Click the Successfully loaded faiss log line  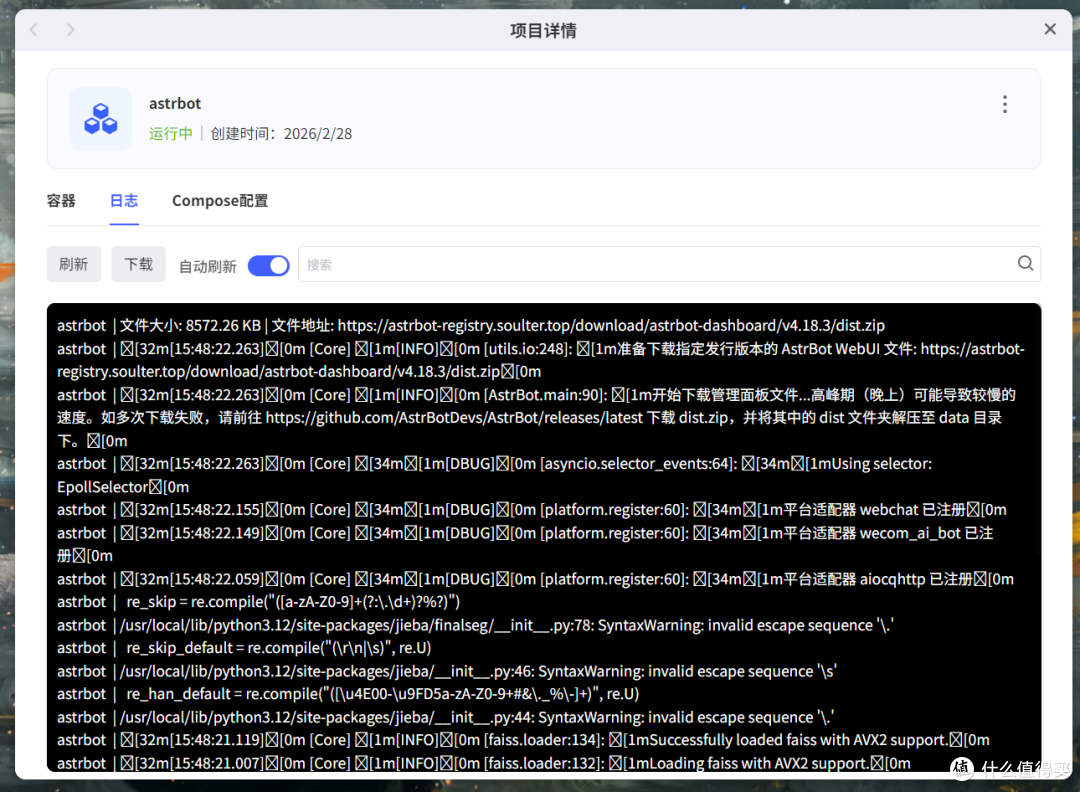pos(523,740)
